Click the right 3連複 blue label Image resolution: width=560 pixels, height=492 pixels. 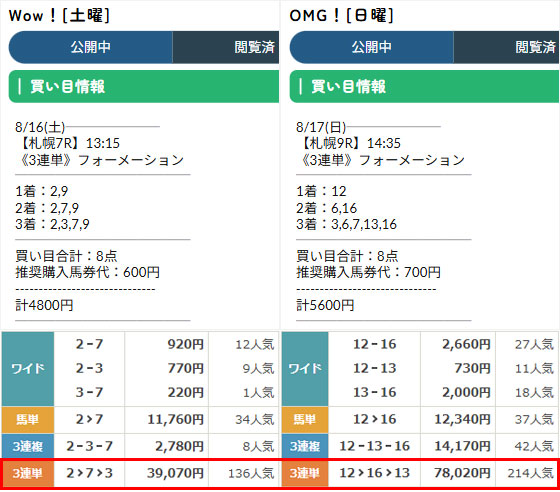pyautogui.click(x=305, y=446)
